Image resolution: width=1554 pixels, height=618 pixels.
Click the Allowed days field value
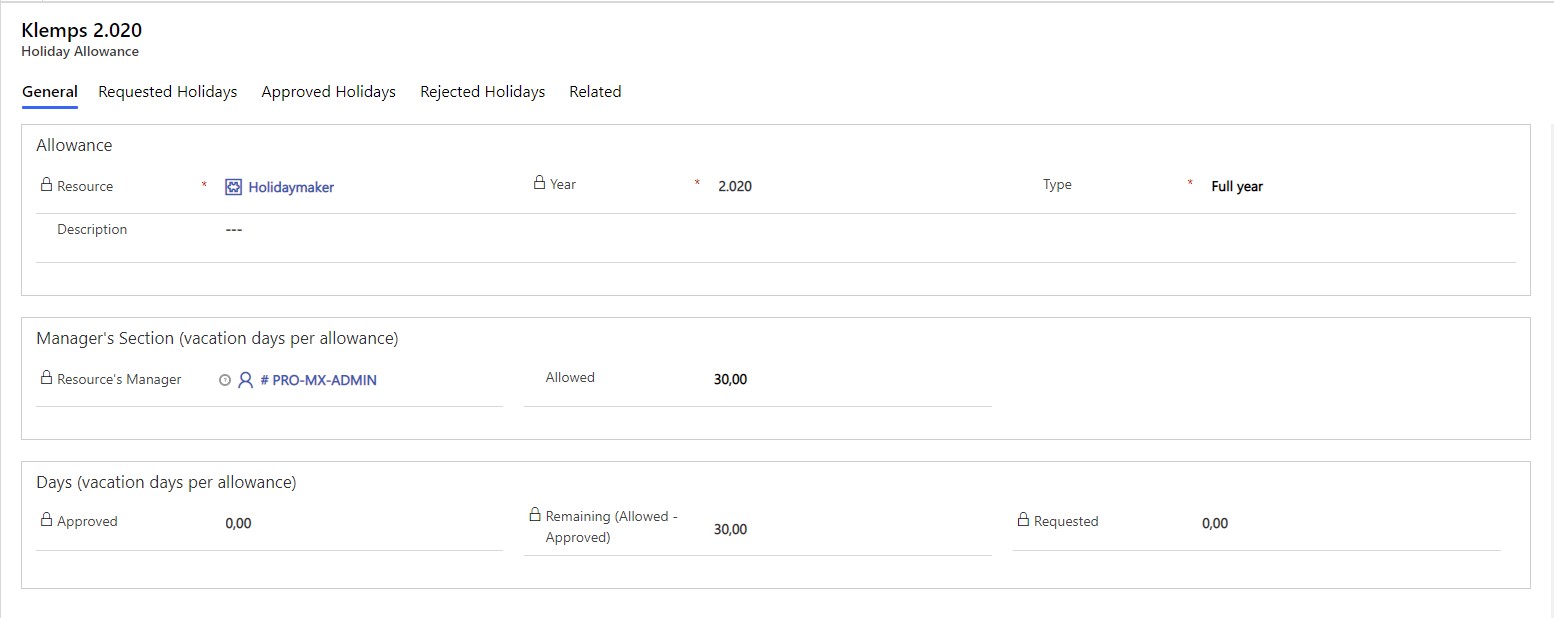730,379
